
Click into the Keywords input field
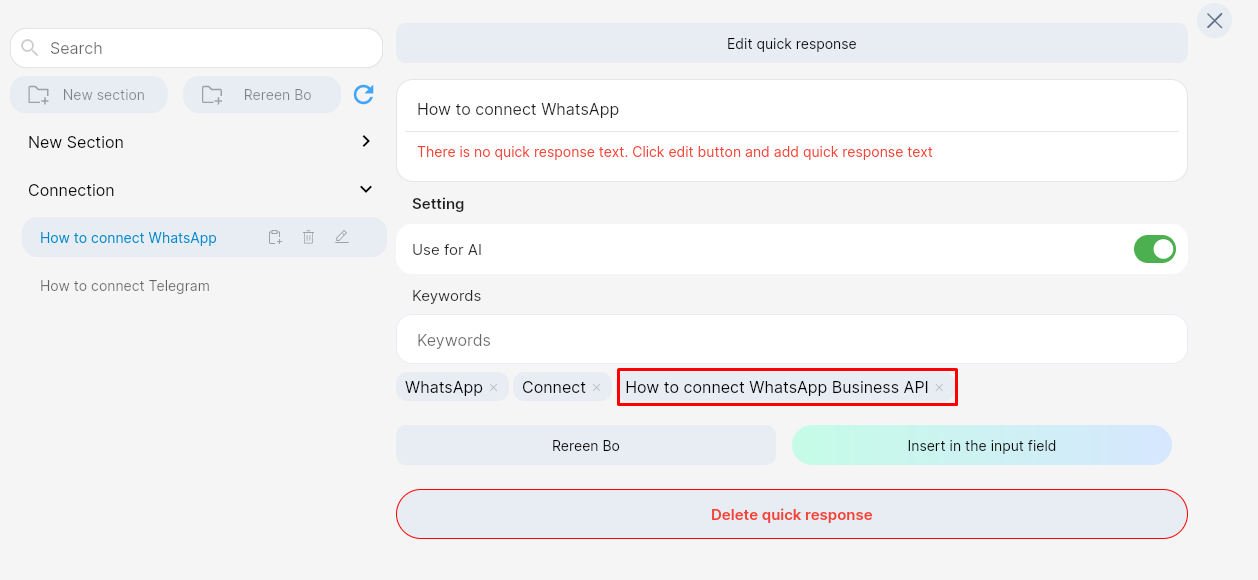click(792, 340)
